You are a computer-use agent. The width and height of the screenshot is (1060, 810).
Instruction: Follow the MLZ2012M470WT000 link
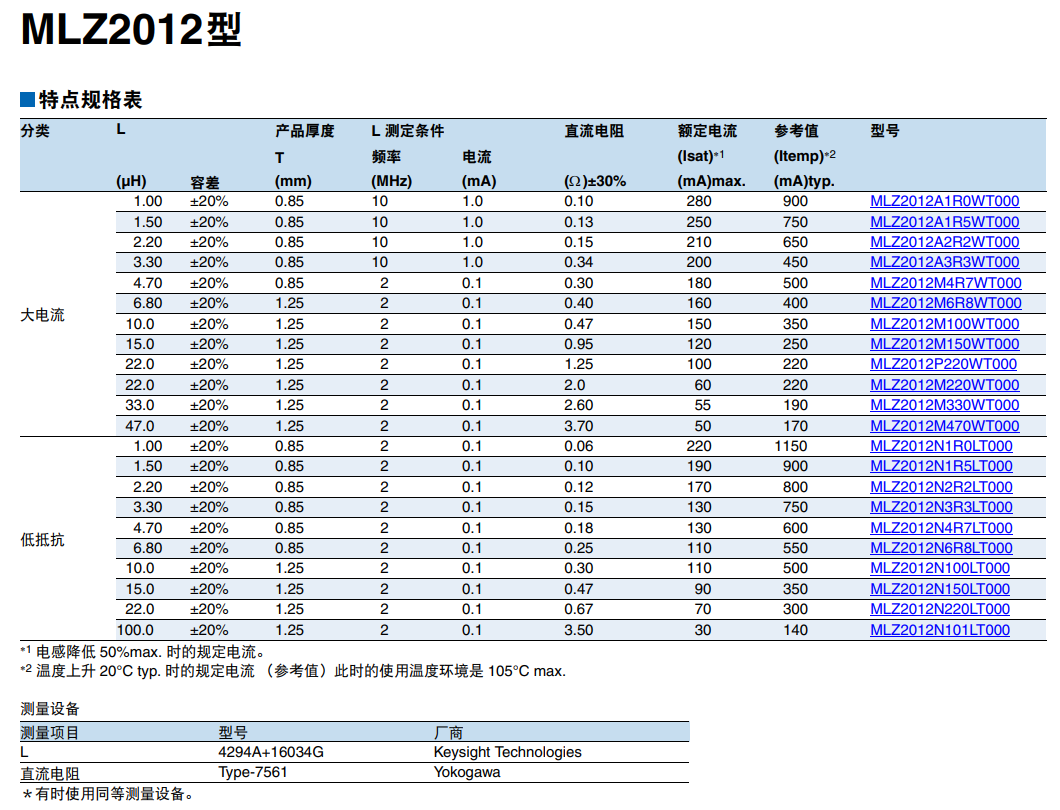point(944,426)
